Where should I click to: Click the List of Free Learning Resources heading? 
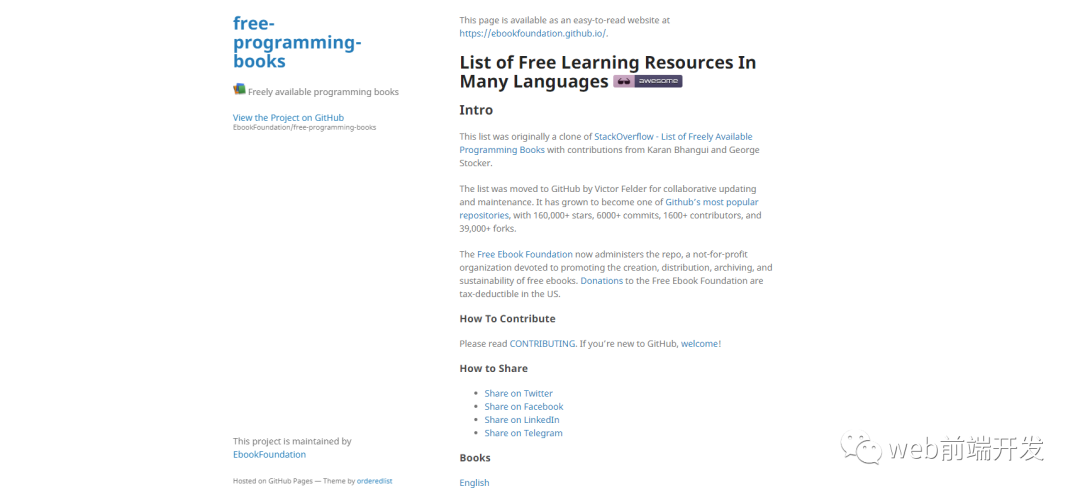coord(608,72)
